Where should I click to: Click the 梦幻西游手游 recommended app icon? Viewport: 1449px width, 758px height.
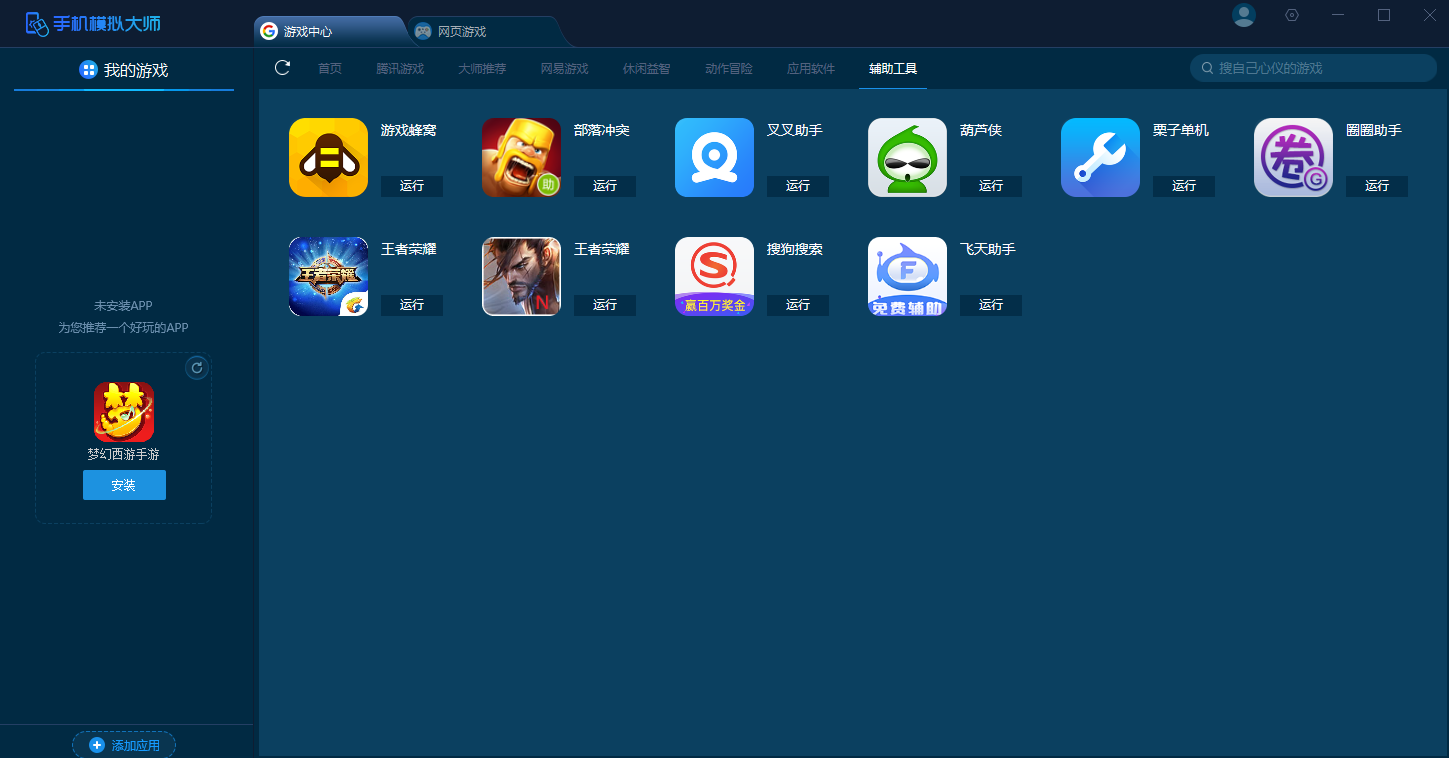coord(124,412)
